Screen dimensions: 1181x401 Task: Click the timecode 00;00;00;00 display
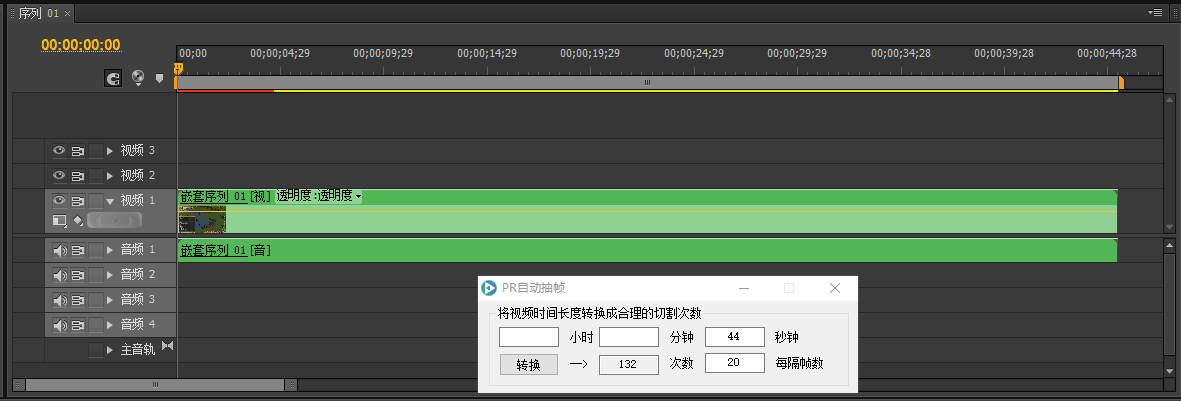click(80, 45)
